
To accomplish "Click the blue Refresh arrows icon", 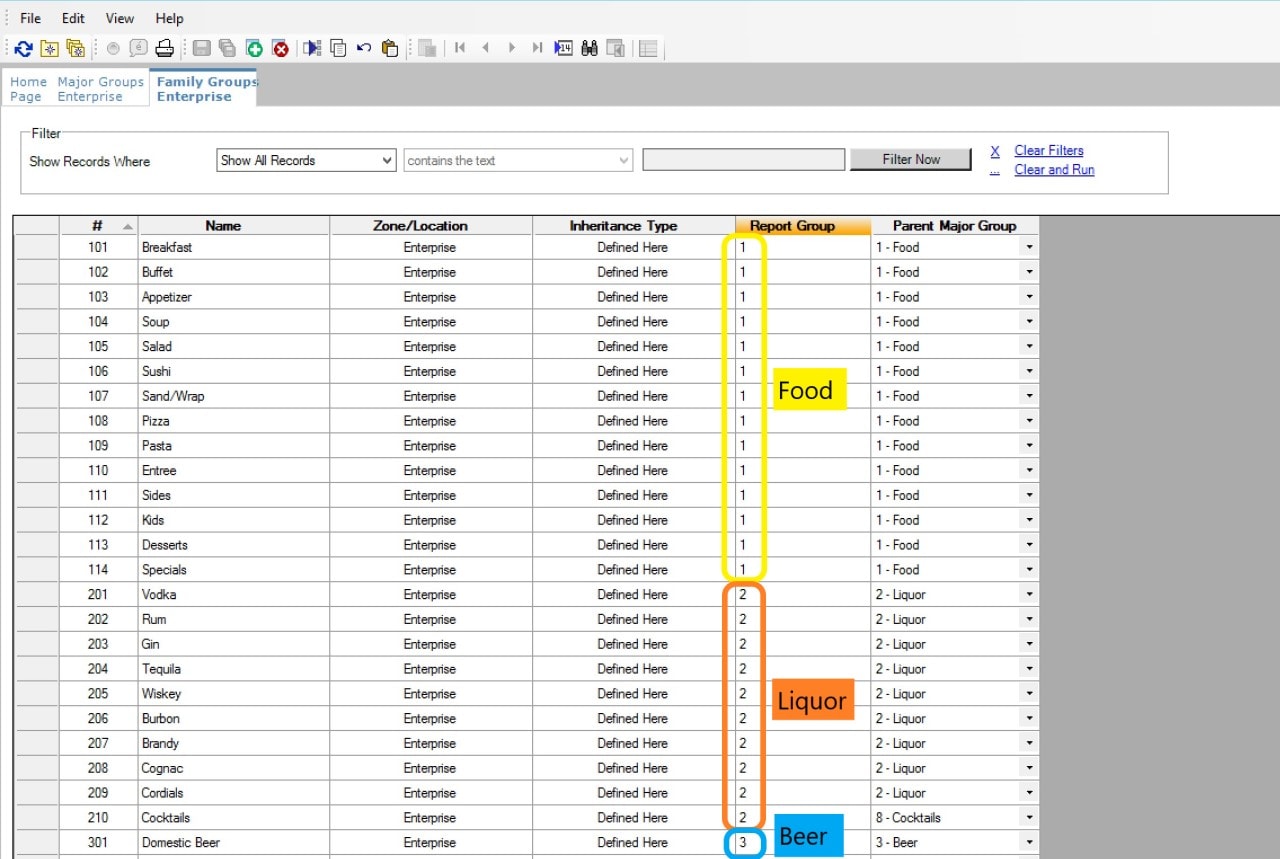I will [24, 48].
